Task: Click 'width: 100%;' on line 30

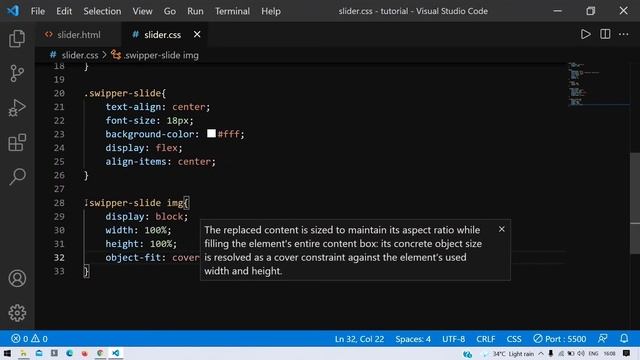Action: click(138, 230)
